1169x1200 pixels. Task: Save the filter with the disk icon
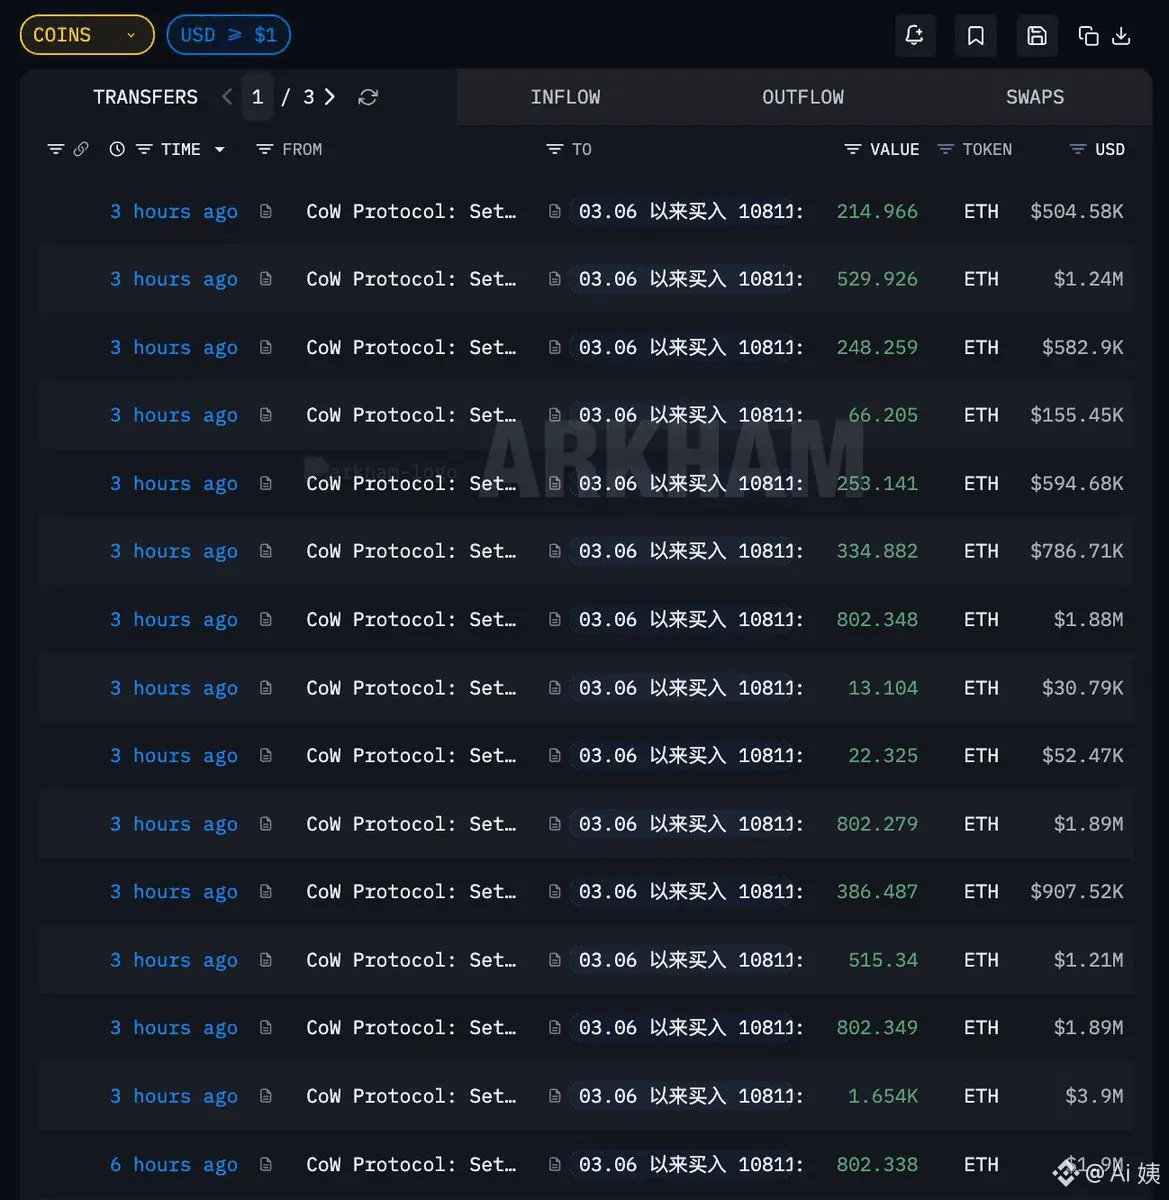[1037, 36]
